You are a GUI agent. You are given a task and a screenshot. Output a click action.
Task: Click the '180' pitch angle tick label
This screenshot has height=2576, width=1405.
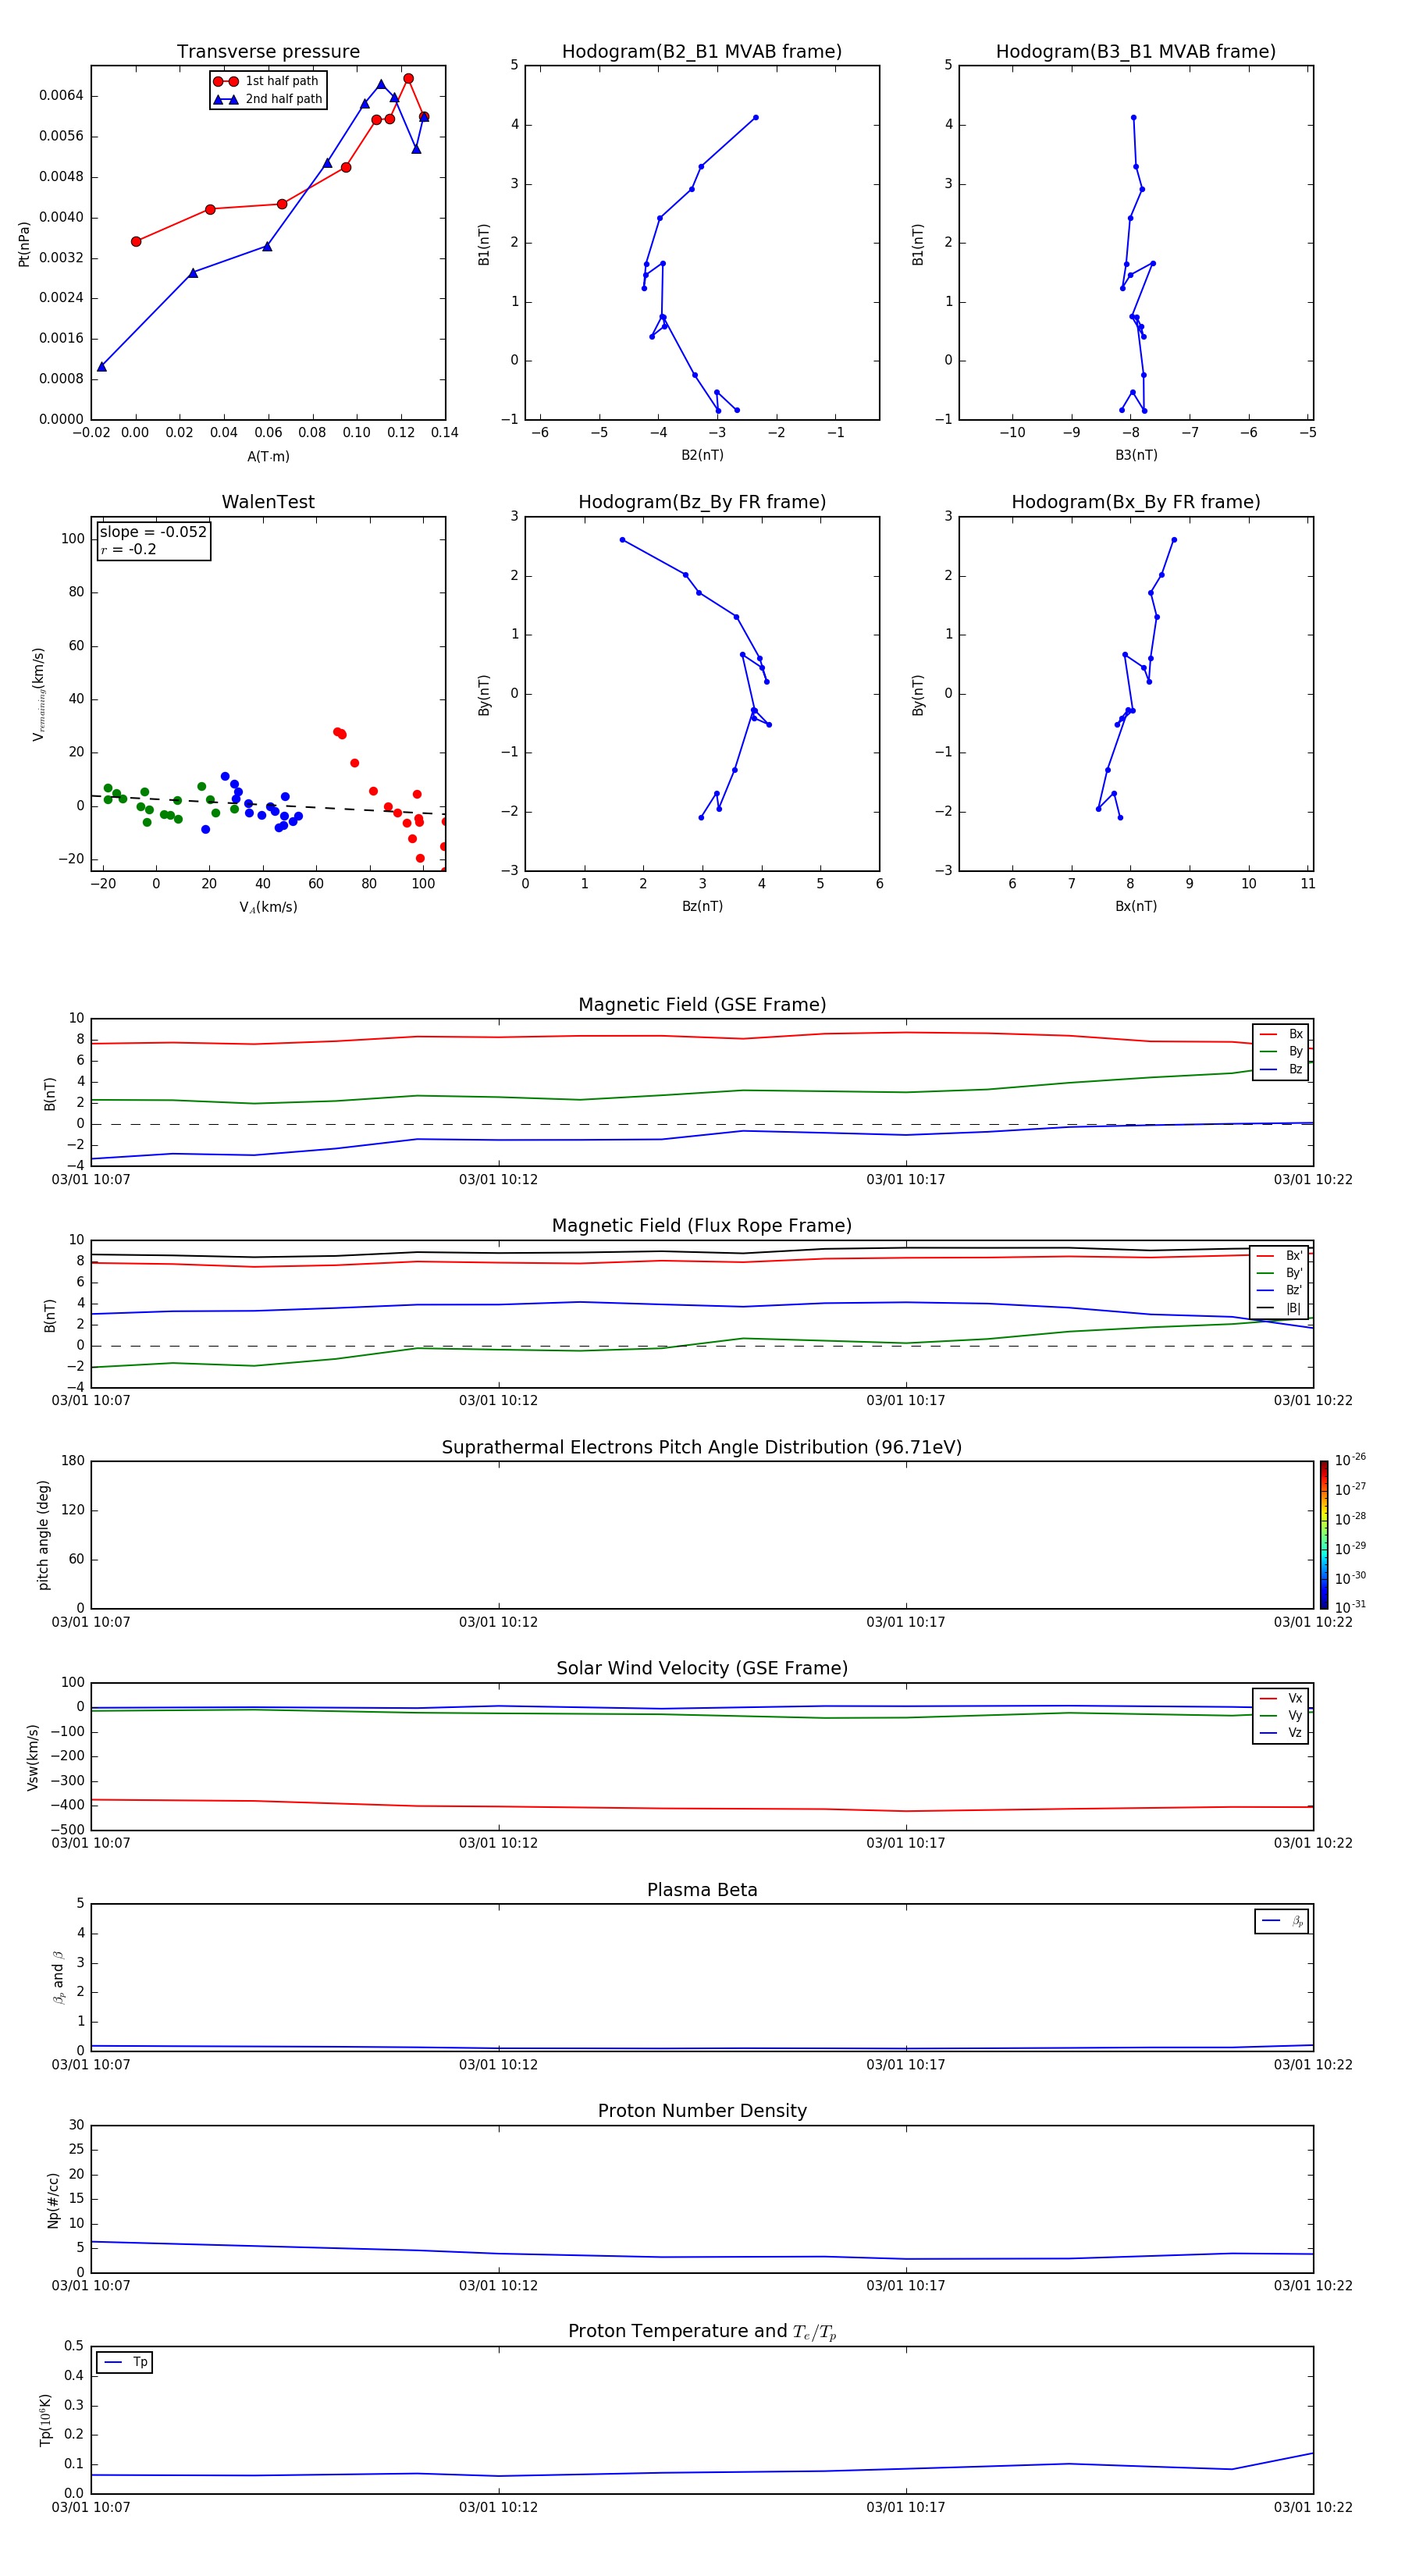coord(73,1461)
